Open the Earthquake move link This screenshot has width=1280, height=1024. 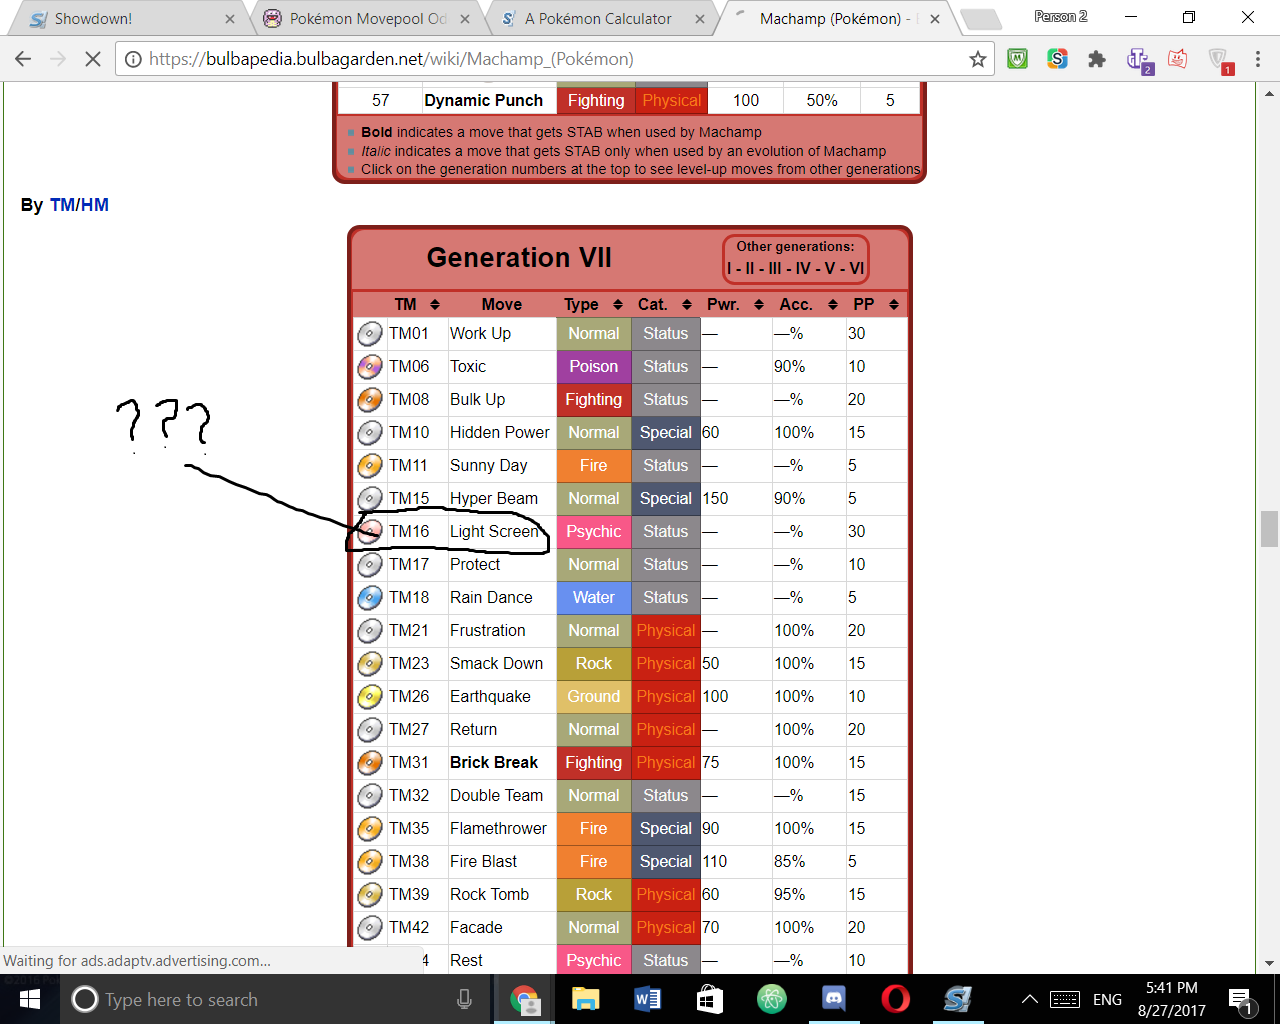(490, 697)
